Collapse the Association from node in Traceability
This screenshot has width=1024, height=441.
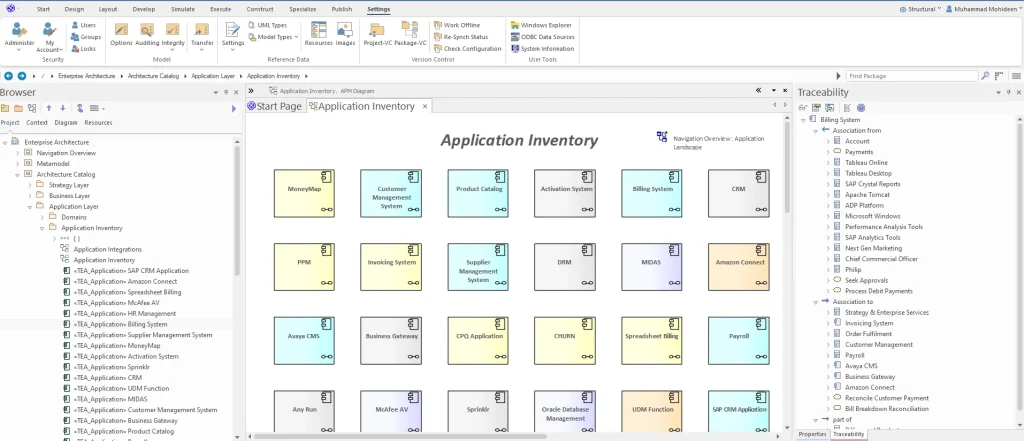[x=816, y=131]
